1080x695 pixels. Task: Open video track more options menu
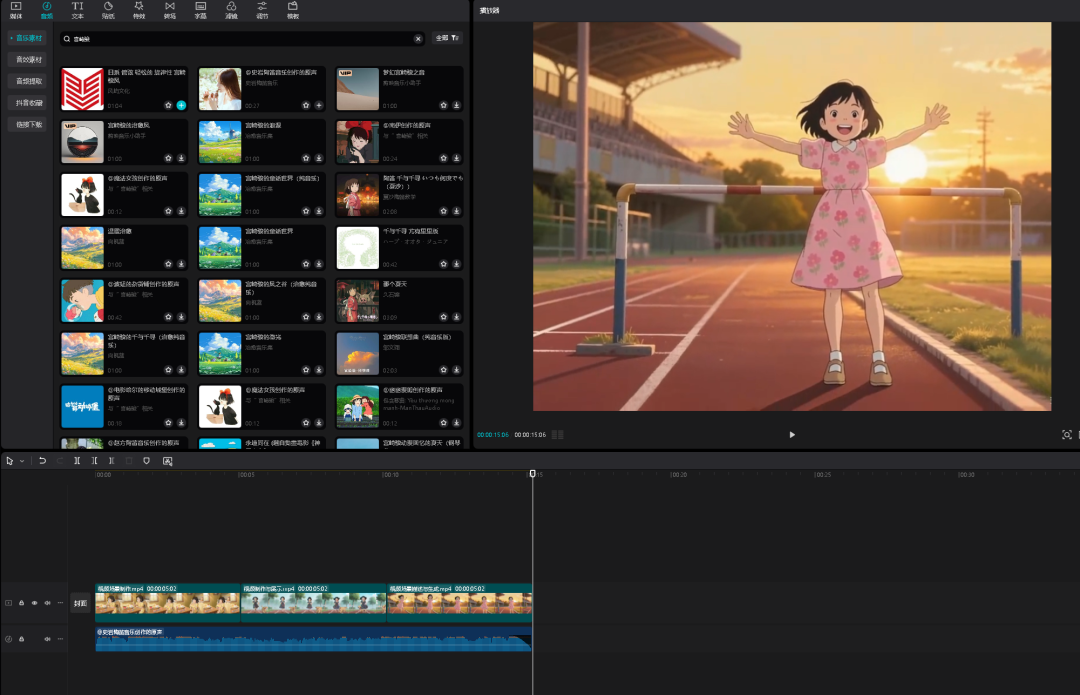tap(61, 603)
